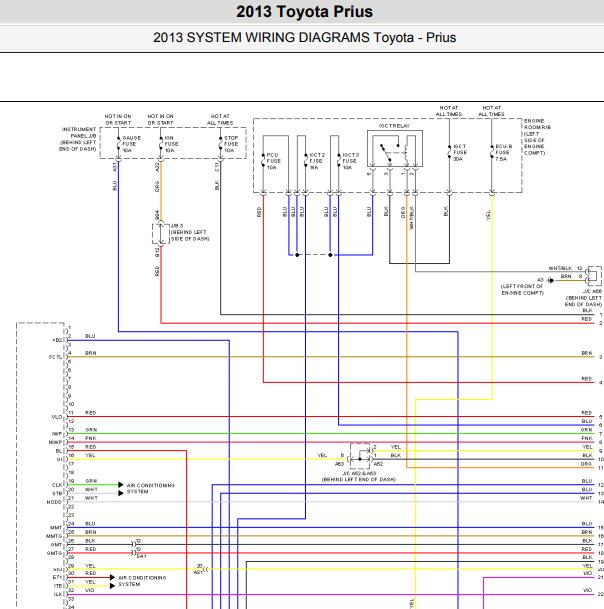Click the CLK terminal label

[57, 485]
